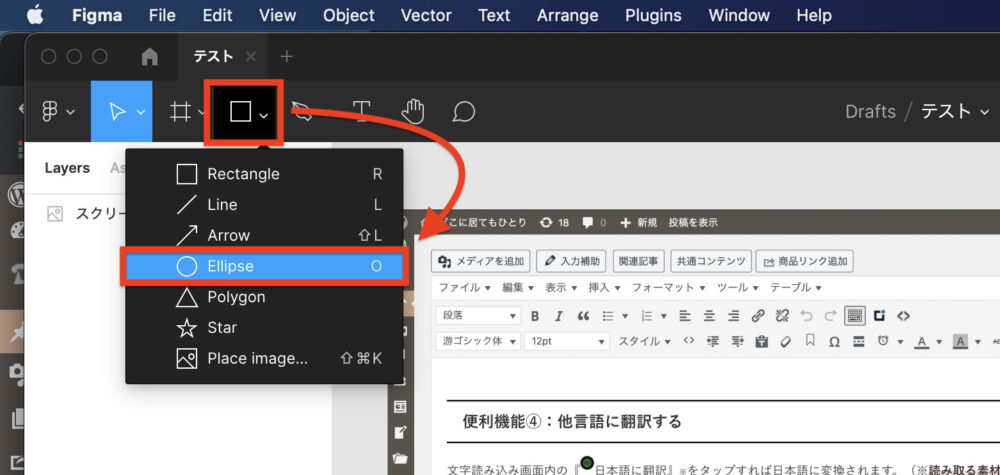Click メディアを追加 button in editor screenshot
The image size is (1000, 475).
tap(482, 261)
